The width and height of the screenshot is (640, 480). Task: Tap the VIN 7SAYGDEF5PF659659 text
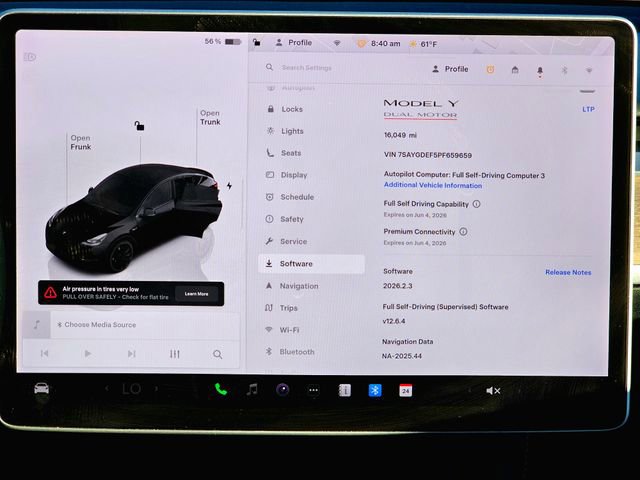click(428, 155)
